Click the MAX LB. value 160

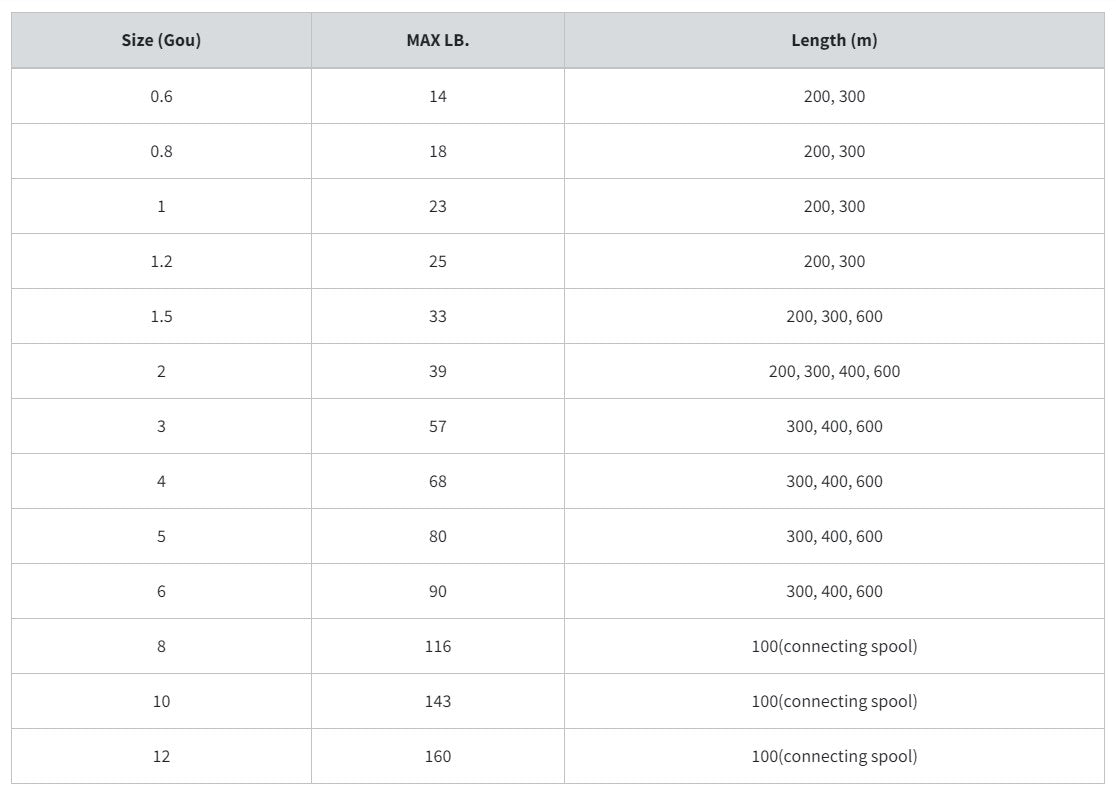[x=438, y=757]
